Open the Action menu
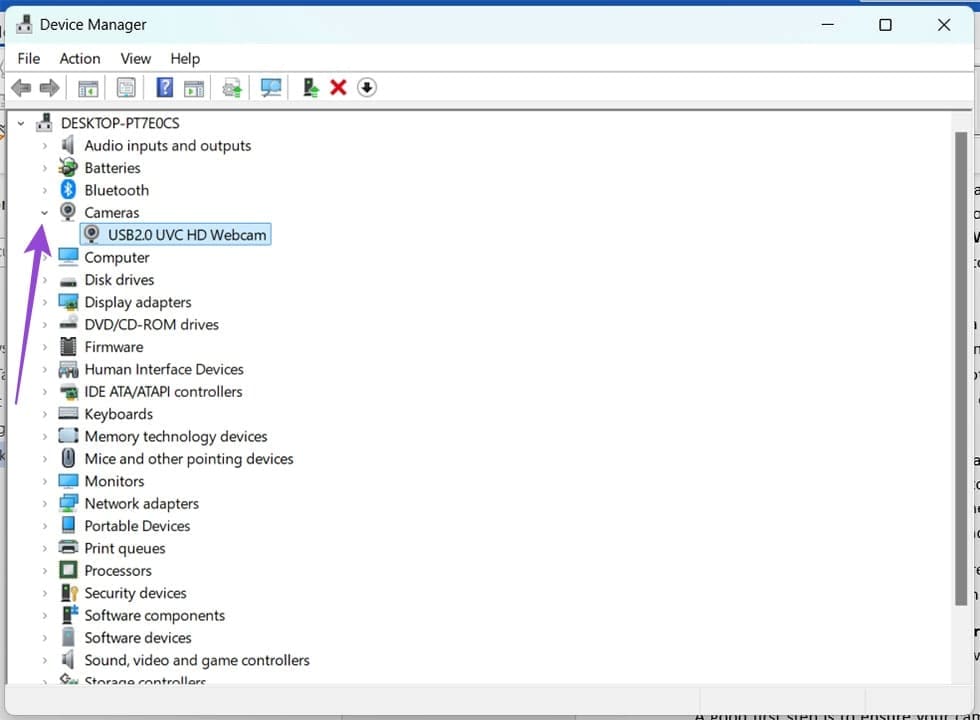 pos(79,58)
